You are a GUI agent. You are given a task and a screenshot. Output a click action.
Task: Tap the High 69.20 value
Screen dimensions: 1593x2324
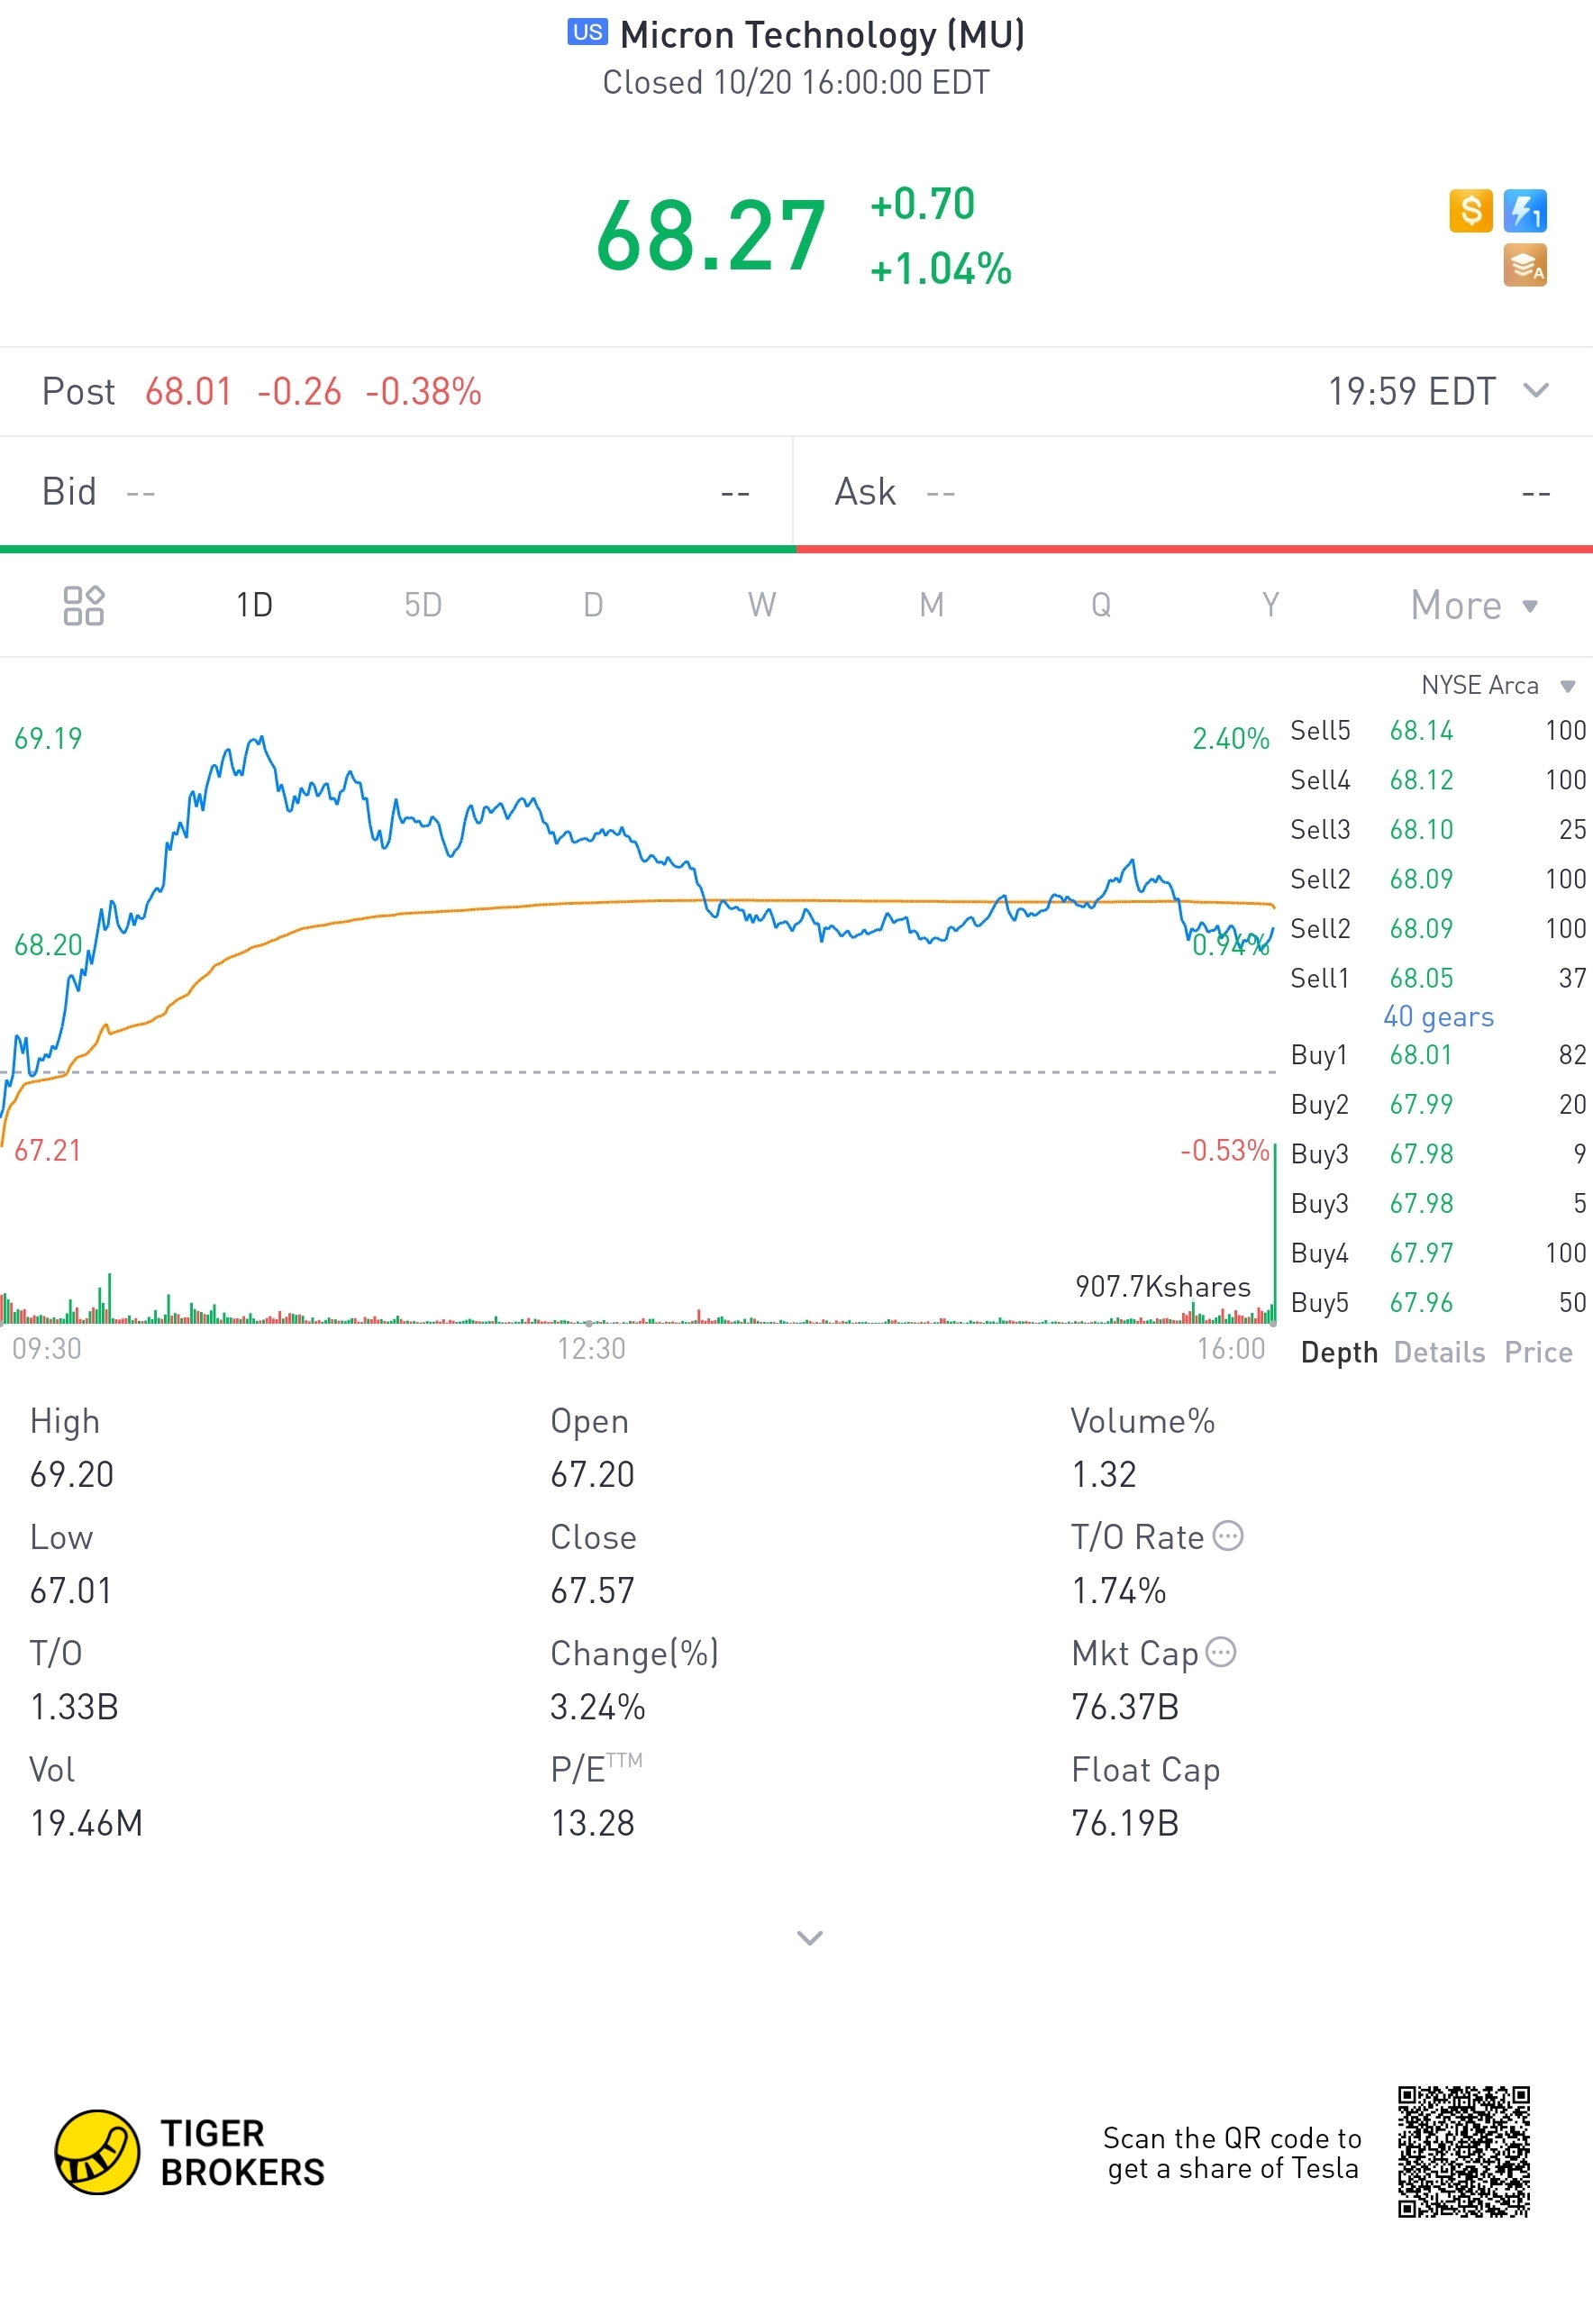click(x=72, y=1474)
